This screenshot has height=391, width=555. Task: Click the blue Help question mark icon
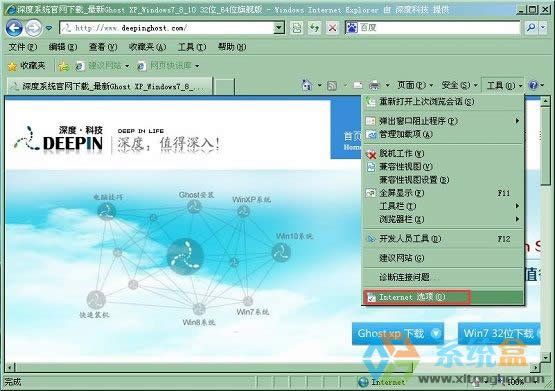tap(533, 85)
